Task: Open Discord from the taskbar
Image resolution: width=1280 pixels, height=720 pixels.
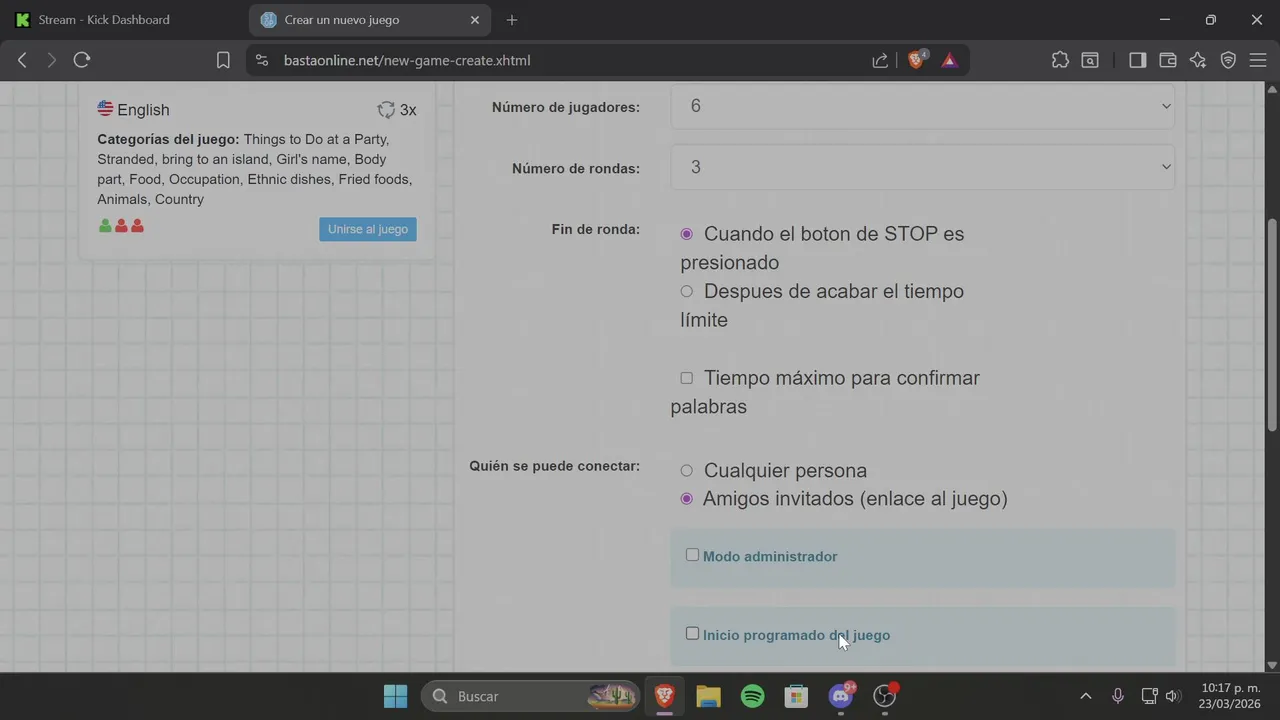Action: (841, 695)
